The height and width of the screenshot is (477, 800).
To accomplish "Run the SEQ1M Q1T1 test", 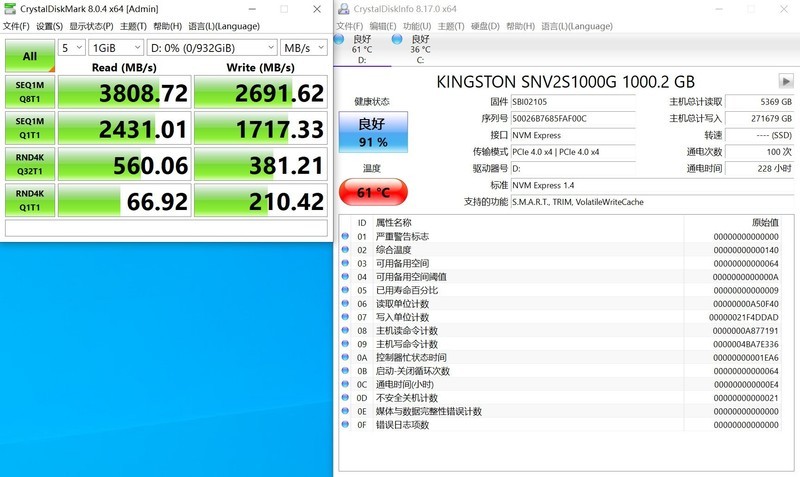I will [30, 128].
